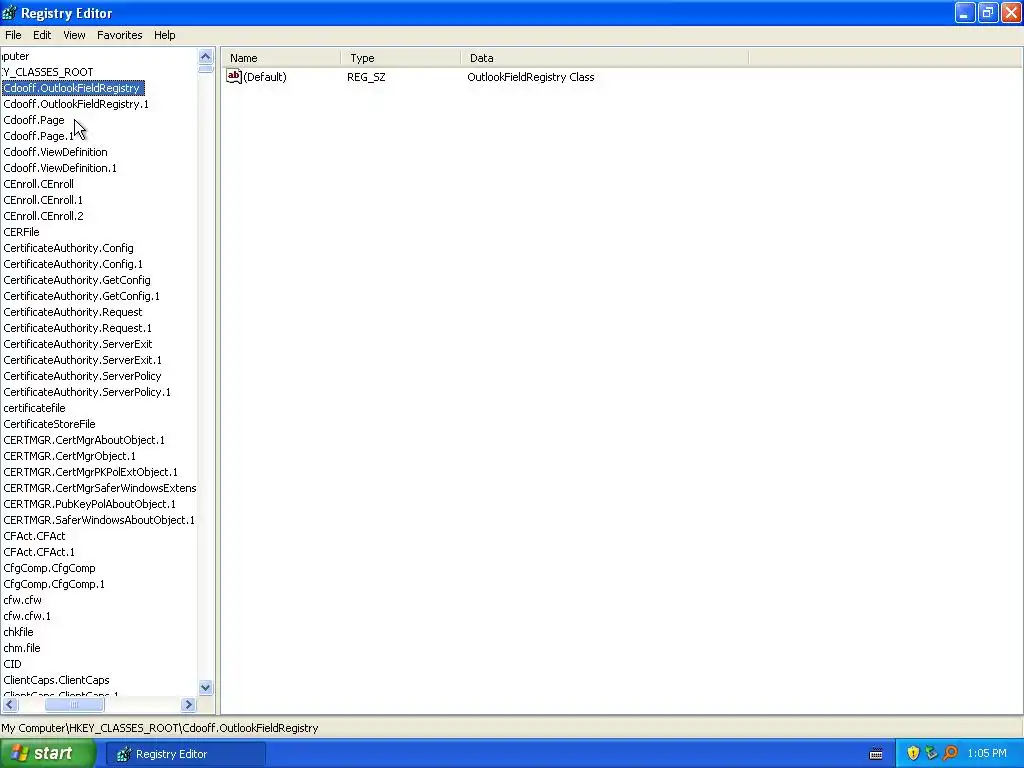Sort by the Type column header
Screen dimensions: 1024x768
[x=400, y=58]
